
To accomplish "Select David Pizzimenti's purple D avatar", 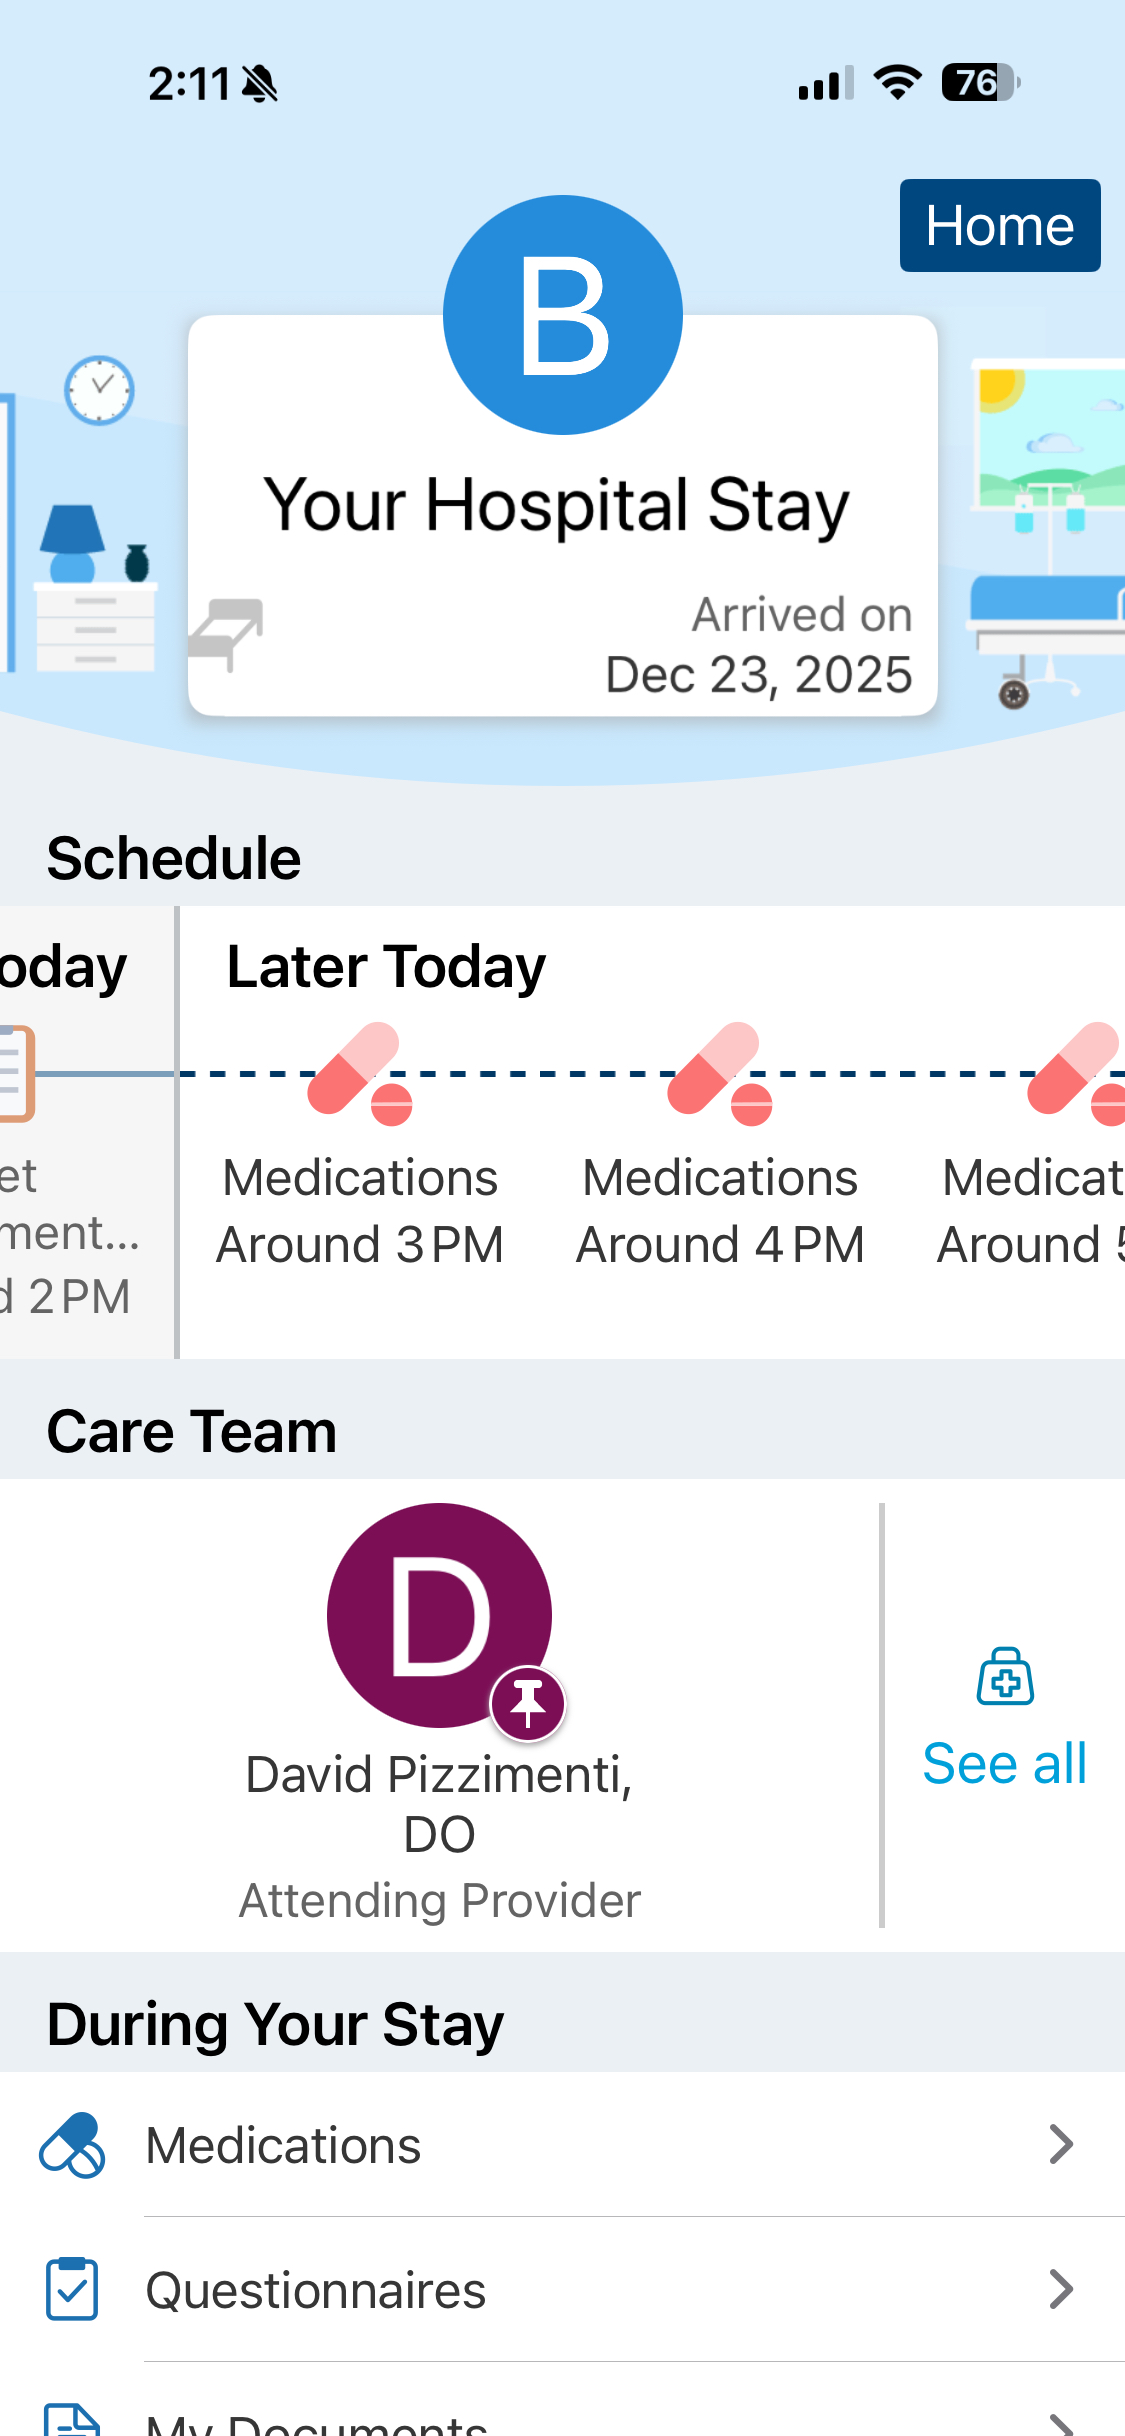I will (439, 1614).
